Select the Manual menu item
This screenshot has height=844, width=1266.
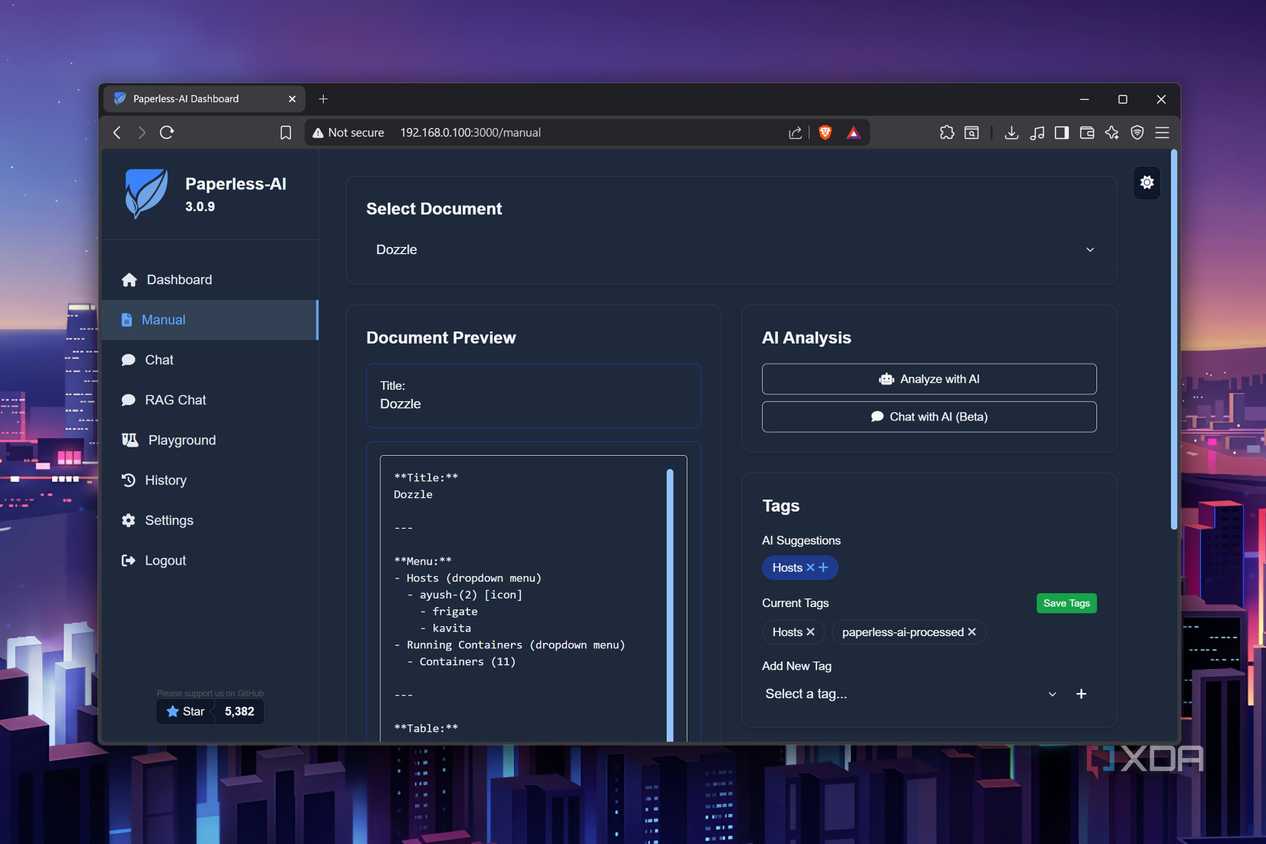coord(210,320)
